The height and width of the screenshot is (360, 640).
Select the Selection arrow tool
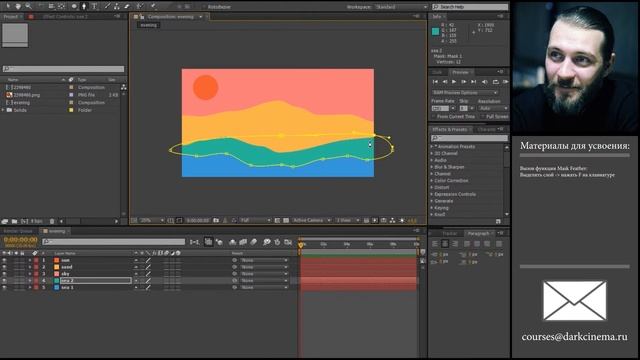click(8, 6)
